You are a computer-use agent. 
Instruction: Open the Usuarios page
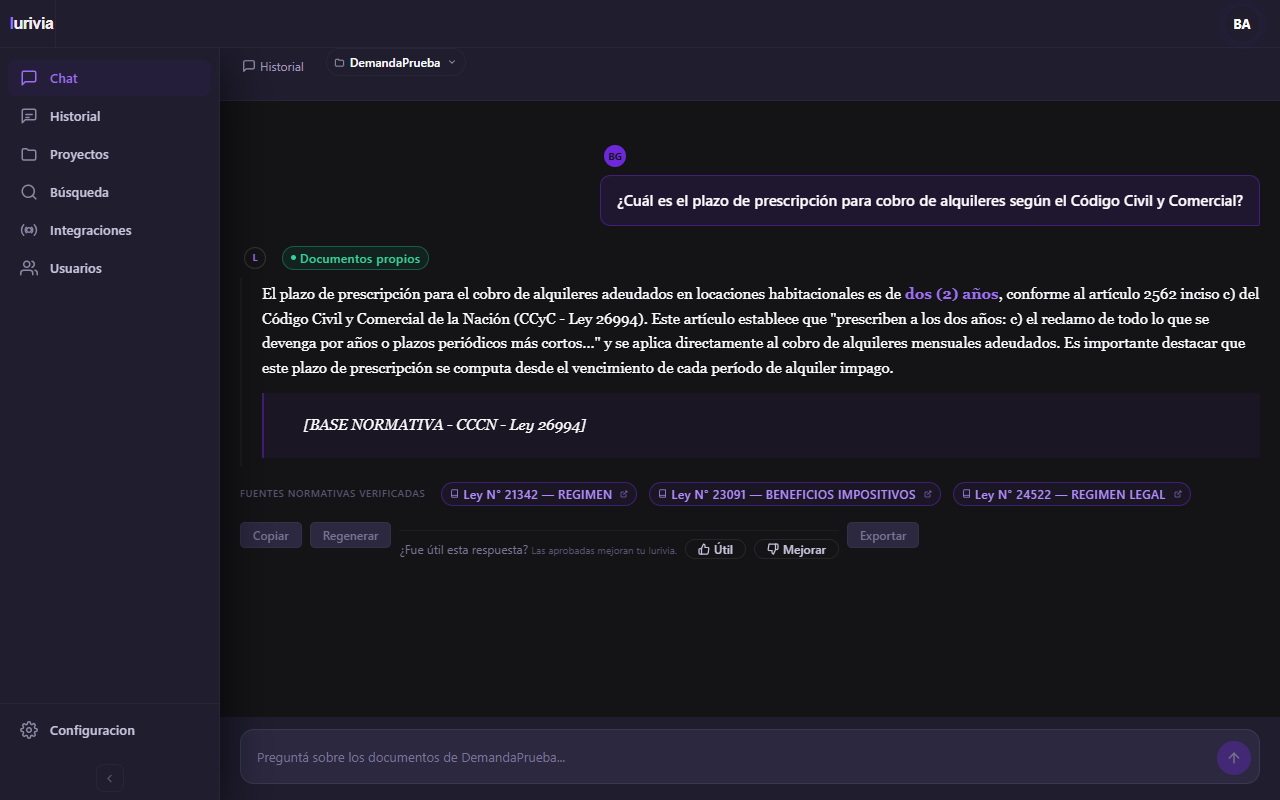[x=110, y=268]
